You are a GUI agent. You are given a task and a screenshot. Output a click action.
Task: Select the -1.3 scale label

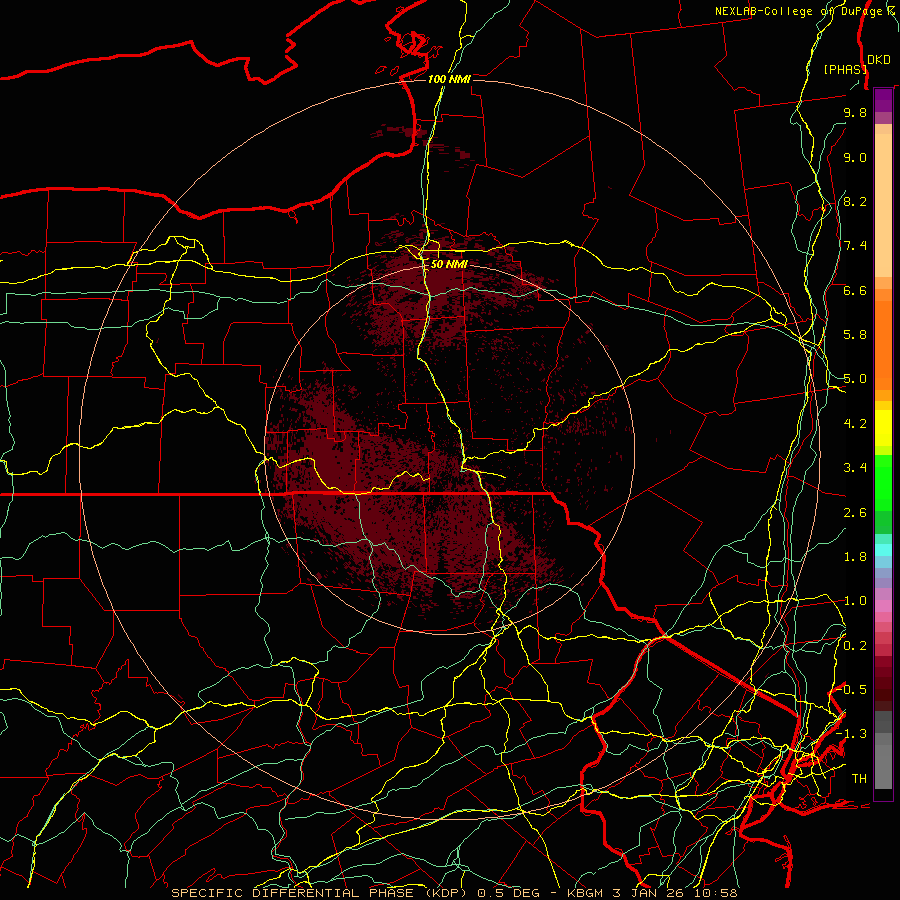coord(853,734)
